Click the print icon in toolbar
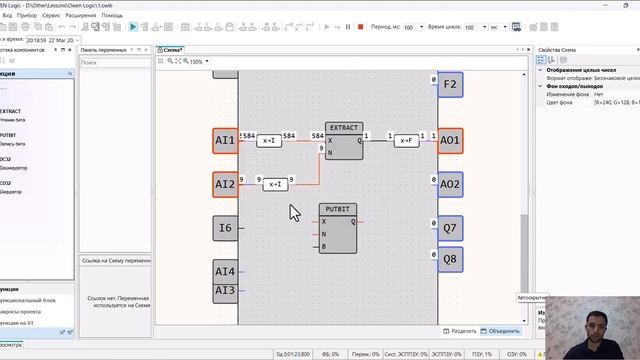 (x=25, y=27)
